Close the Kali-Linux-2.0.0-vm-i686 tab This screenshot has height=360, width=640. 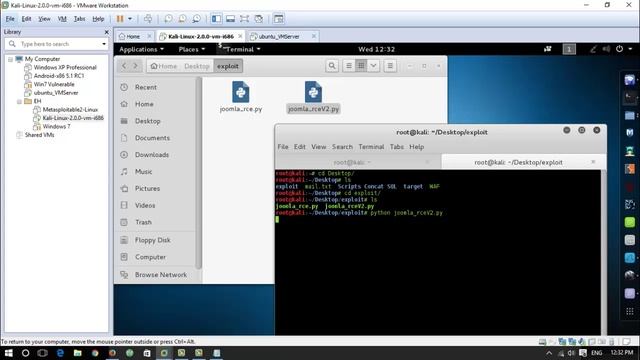click(x=240, y=36)
